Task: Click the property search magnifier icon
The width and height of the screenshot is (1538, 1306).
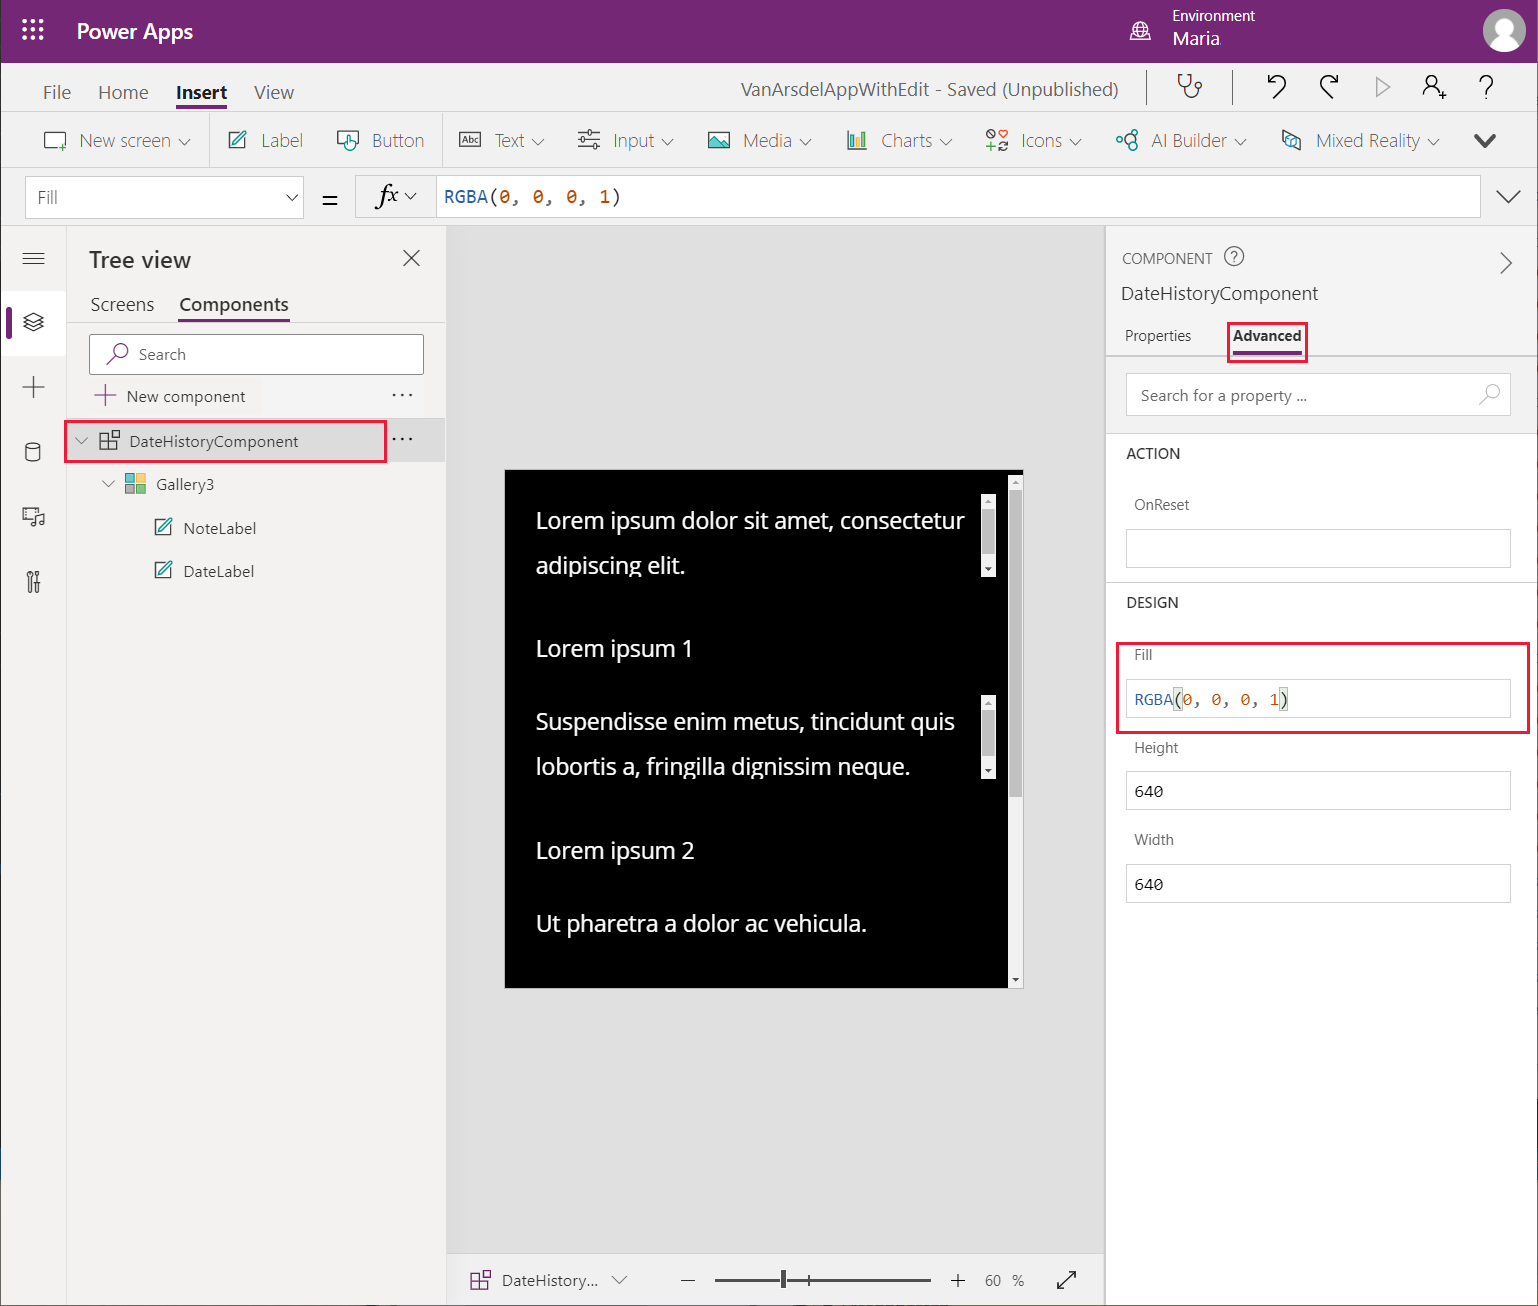Action: (x=1489, y=394)
